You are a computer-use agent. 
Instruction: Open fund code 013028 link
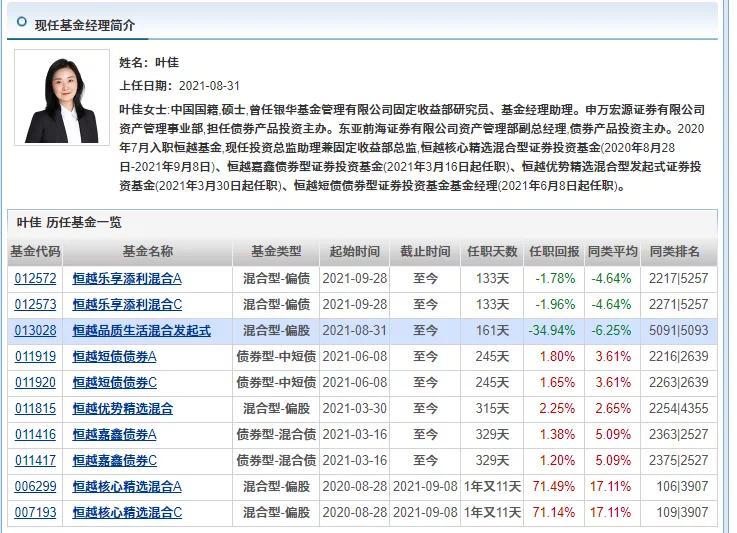tap(35, 330)
